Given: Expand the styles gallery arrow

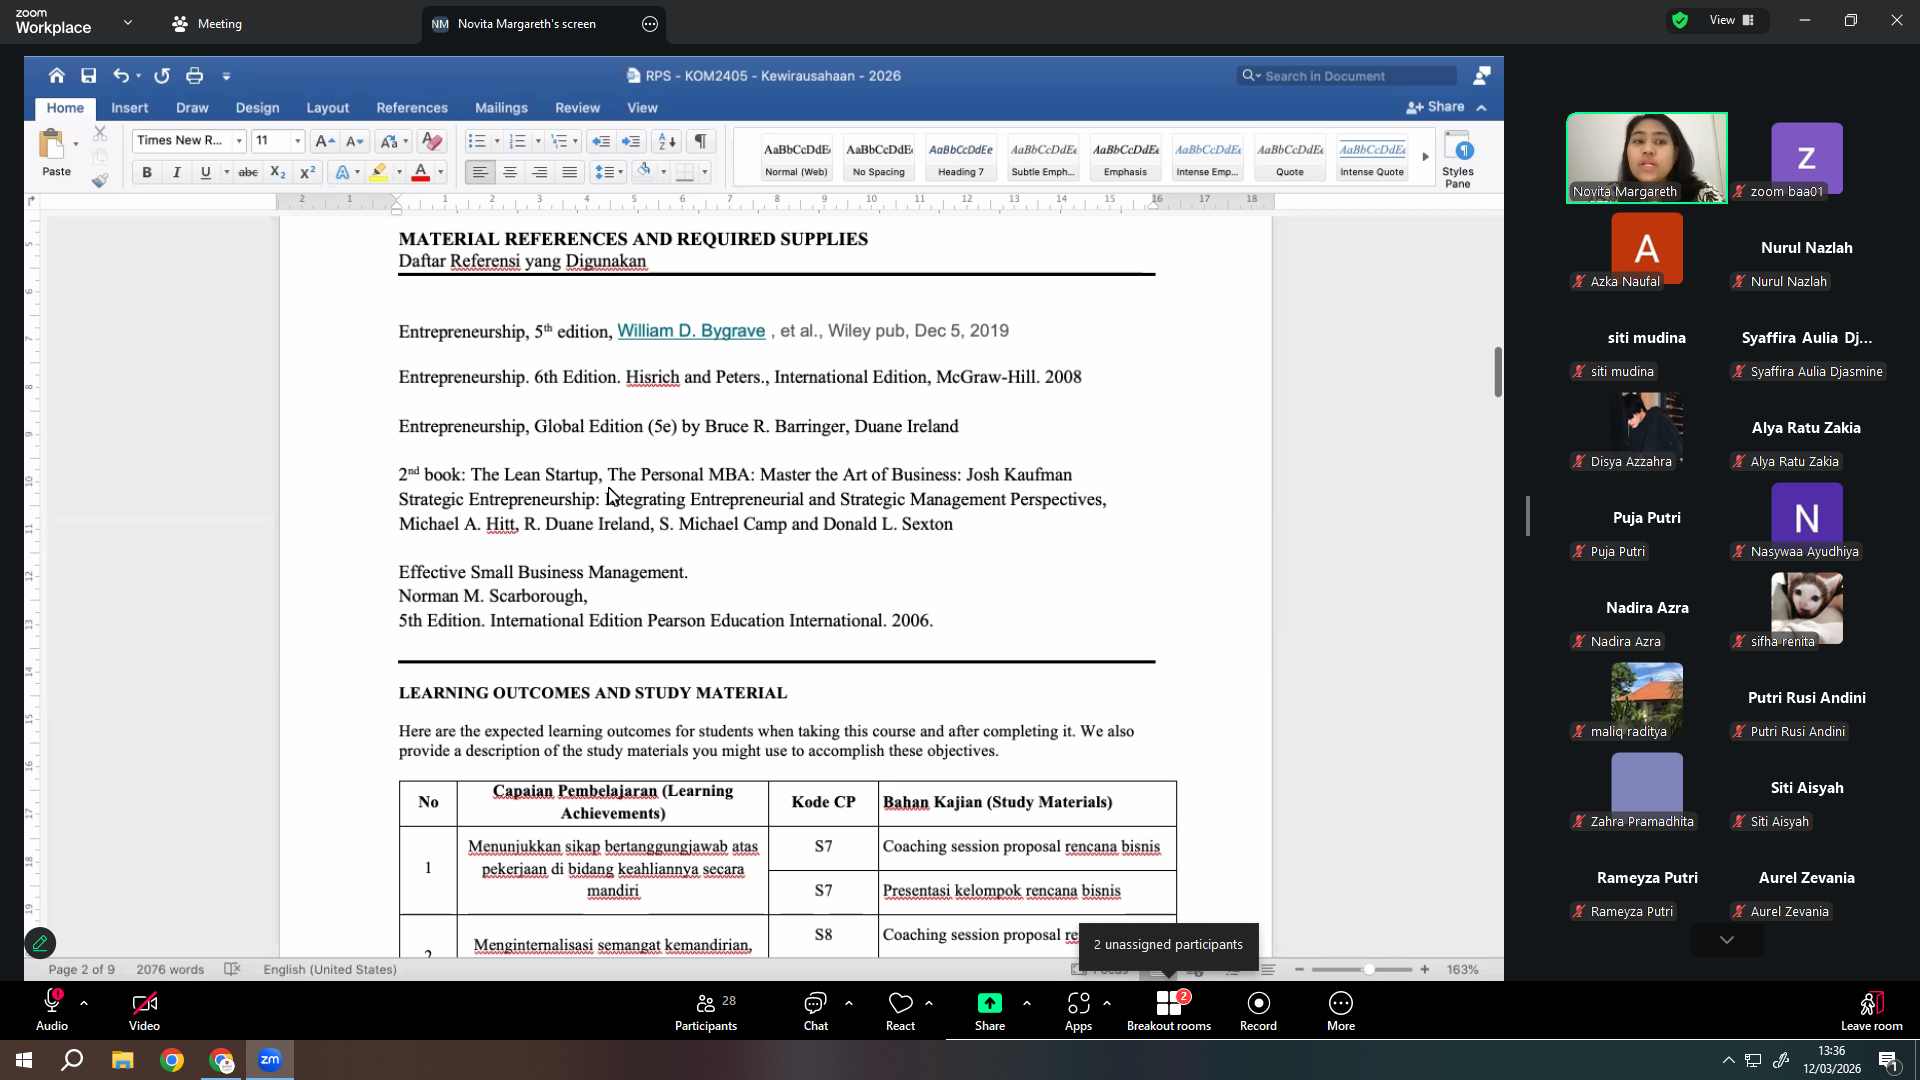Looking at the screenshot, I should click(x=1425, y=157).
